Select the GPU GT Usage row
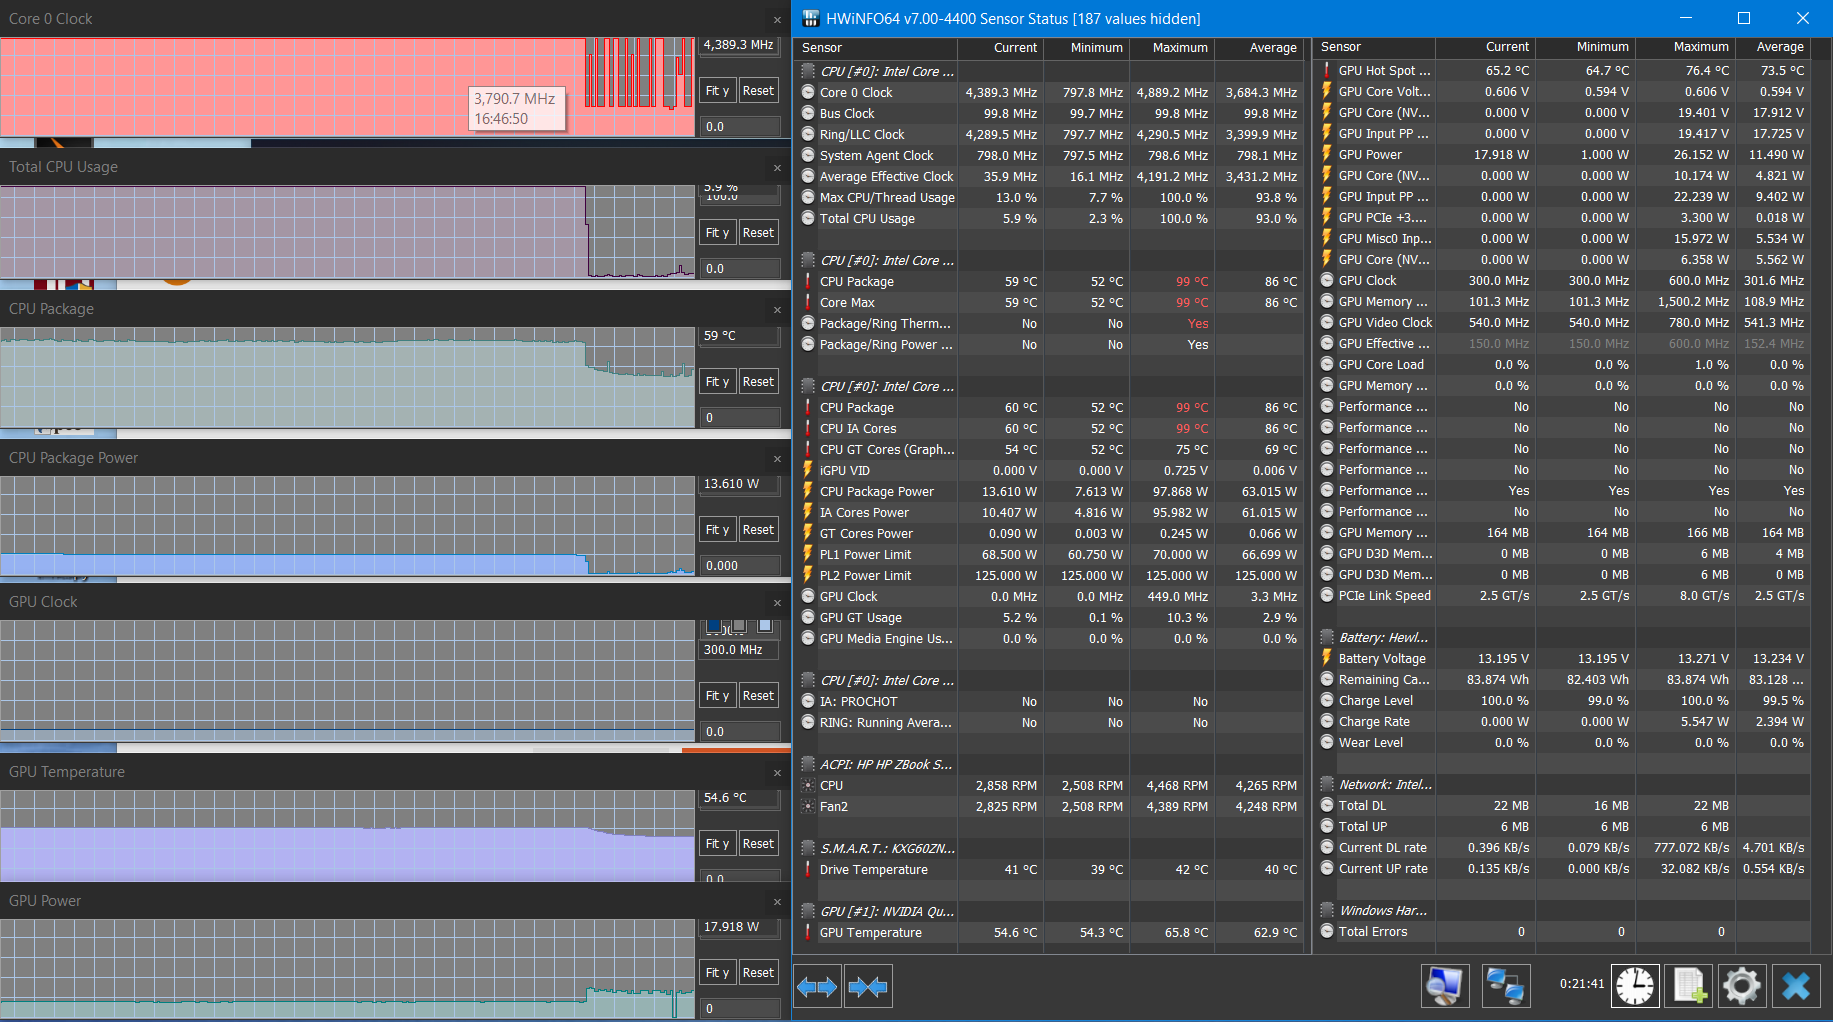This screenshot has height=1022, width=1833. [1050, 617]
